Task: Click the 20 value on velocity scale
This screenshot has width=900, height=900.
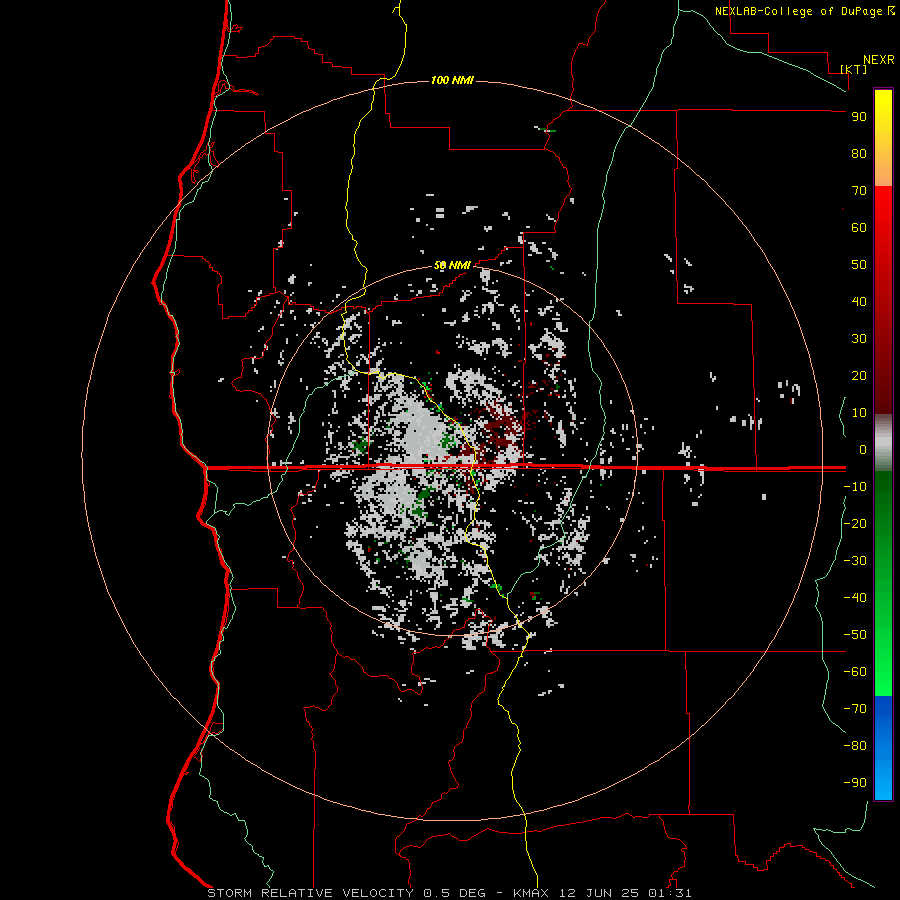Action: (x=859, y=376)
